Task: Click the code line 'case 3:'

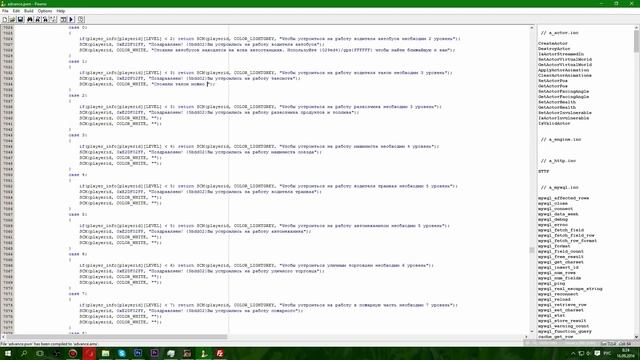Action: pyautogui.click(x=78, y=135)
